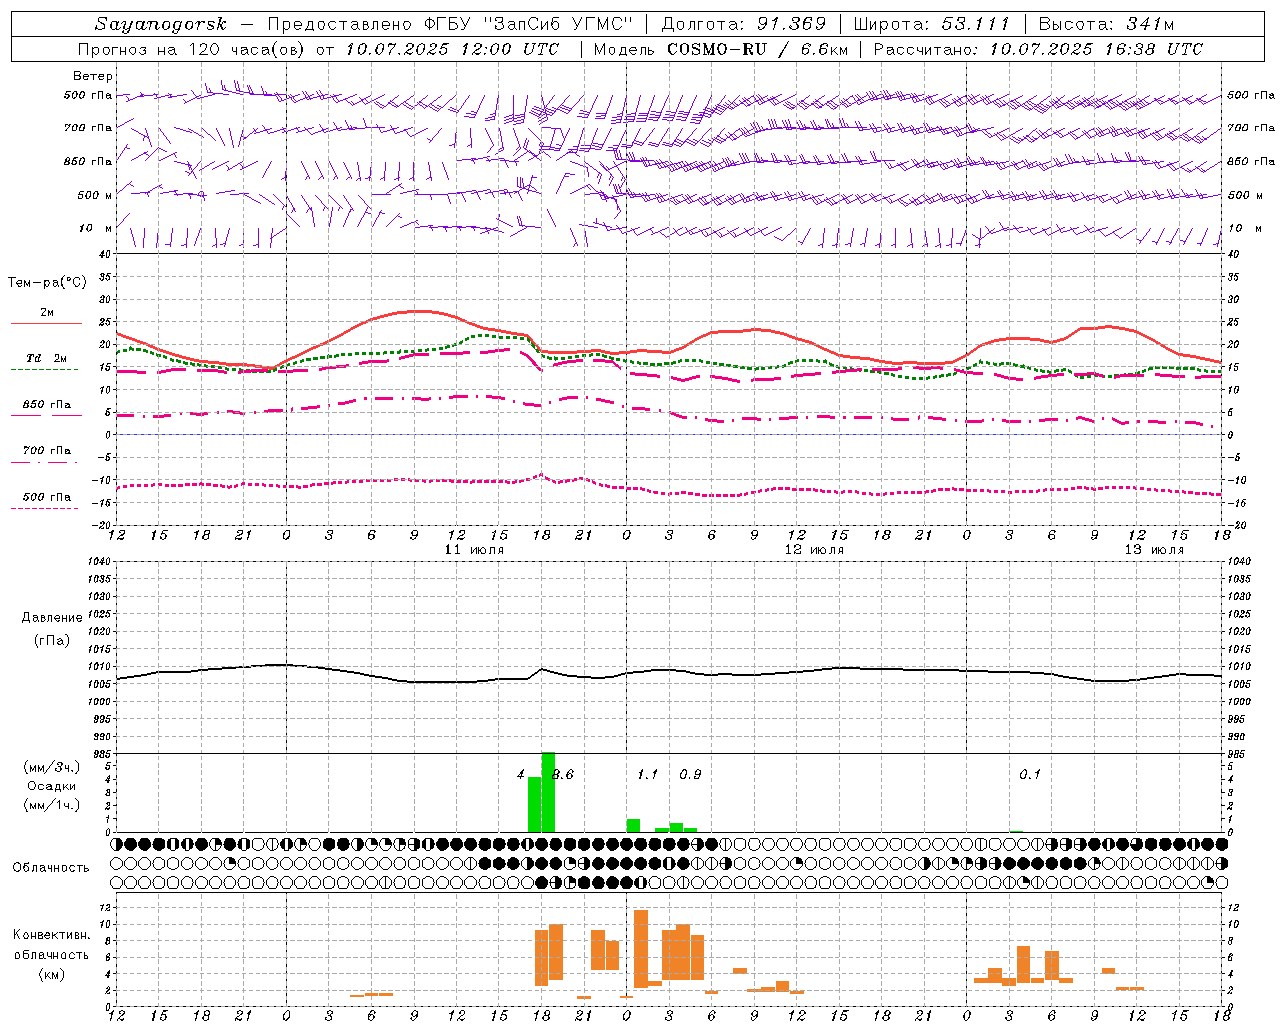
Task: Click the Тем-ра(°C) axis title
Action: coord(47,283)
